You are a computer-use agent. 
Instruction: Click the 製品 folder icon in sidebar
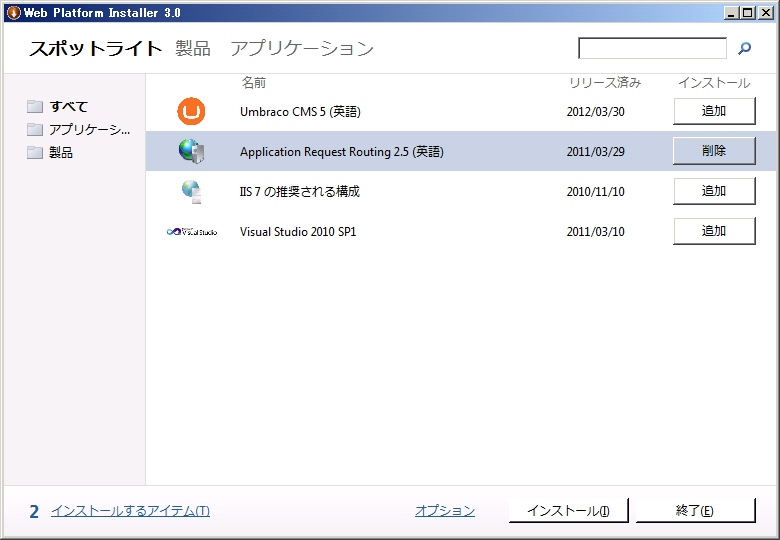tap(35, 152)
